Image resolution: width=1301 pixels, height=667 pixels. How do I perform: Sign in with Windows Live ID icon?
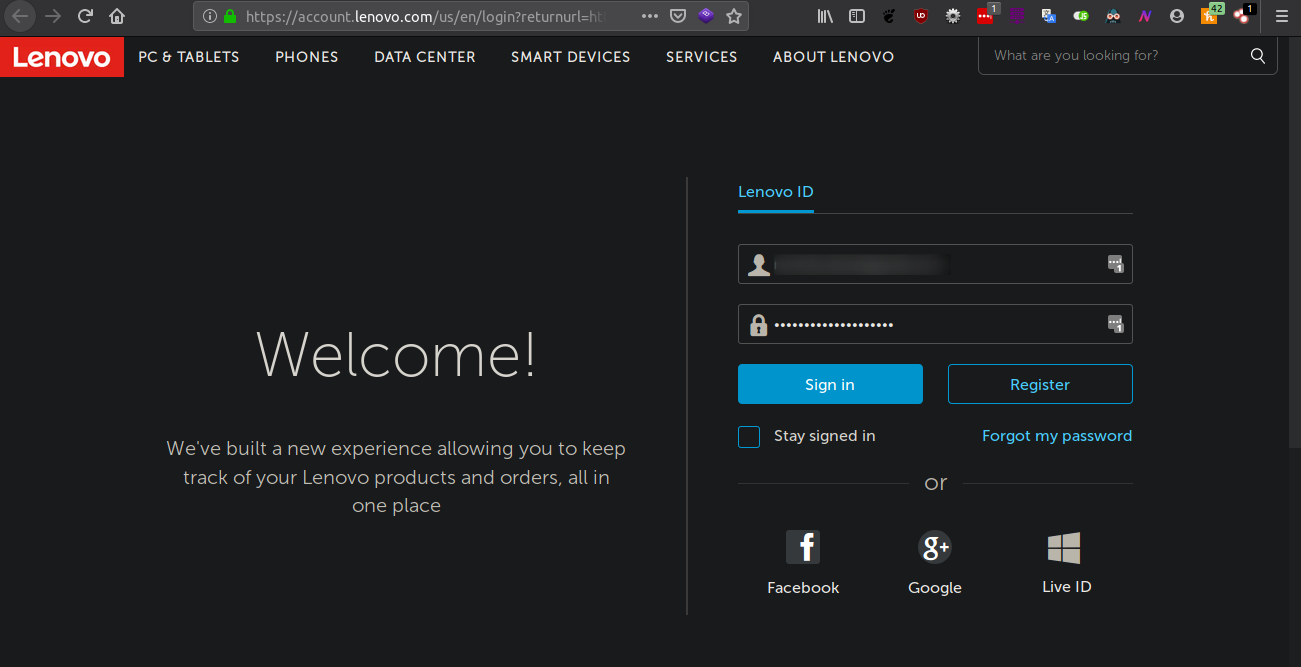pyautogui.click(x=1064, y=548)
